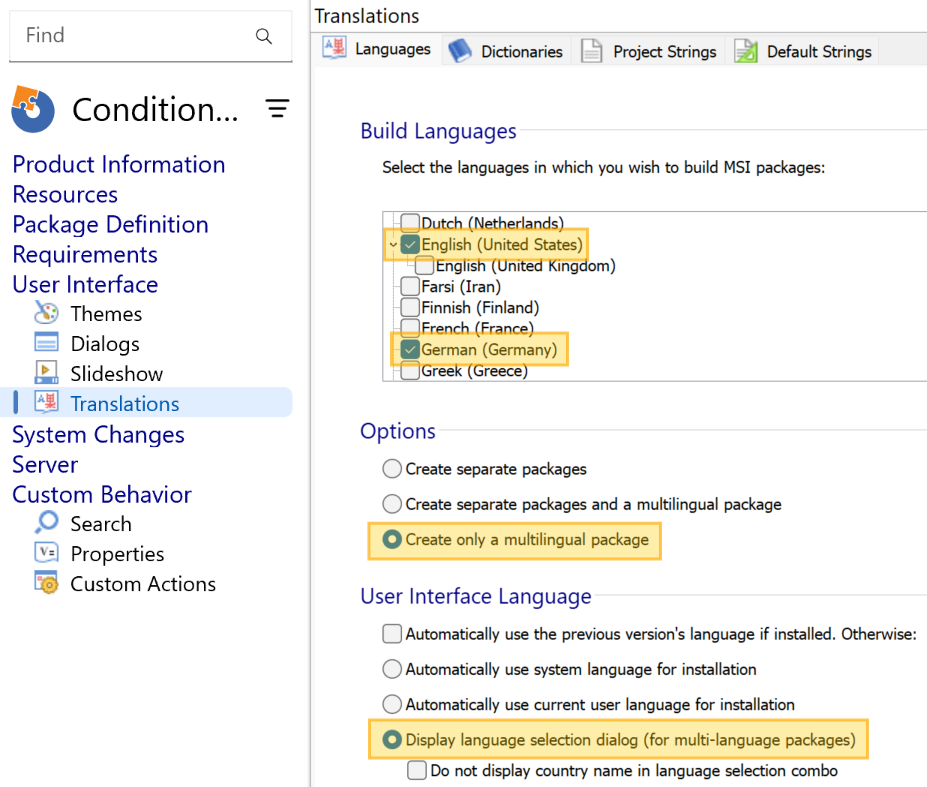Check do not display country name option
Viewport: 927px width, 787px height.
(417, 770)
